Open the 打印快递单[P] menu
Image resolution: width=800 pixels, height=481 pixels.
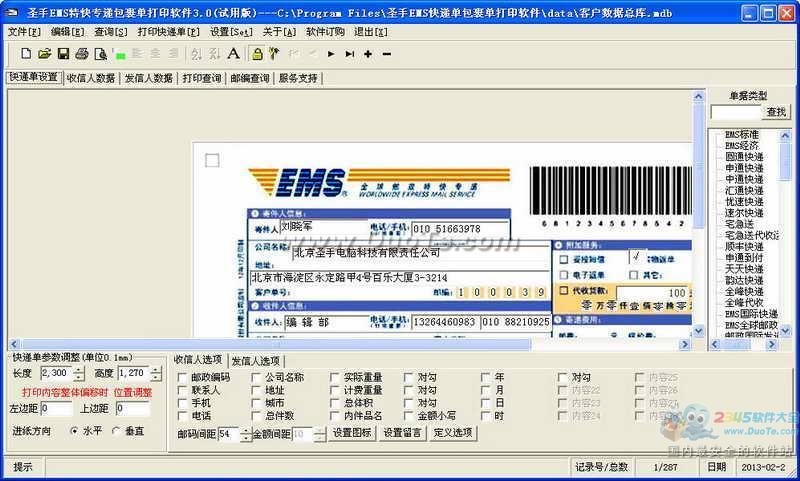[x=168, y=32]
